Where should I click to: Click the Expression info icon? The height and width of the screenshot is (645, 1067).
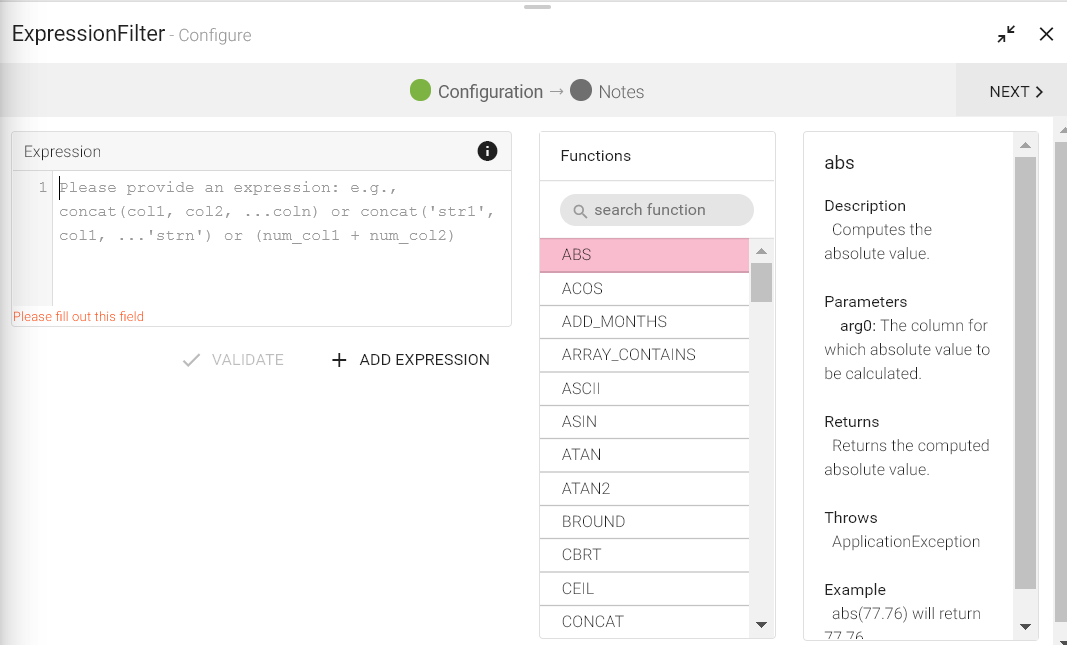[x=487, y=151]
